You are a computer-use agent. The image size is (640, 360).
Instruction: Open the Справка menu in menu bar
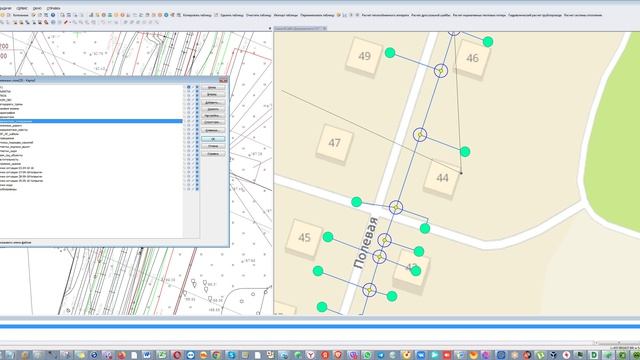coord(53,8)
